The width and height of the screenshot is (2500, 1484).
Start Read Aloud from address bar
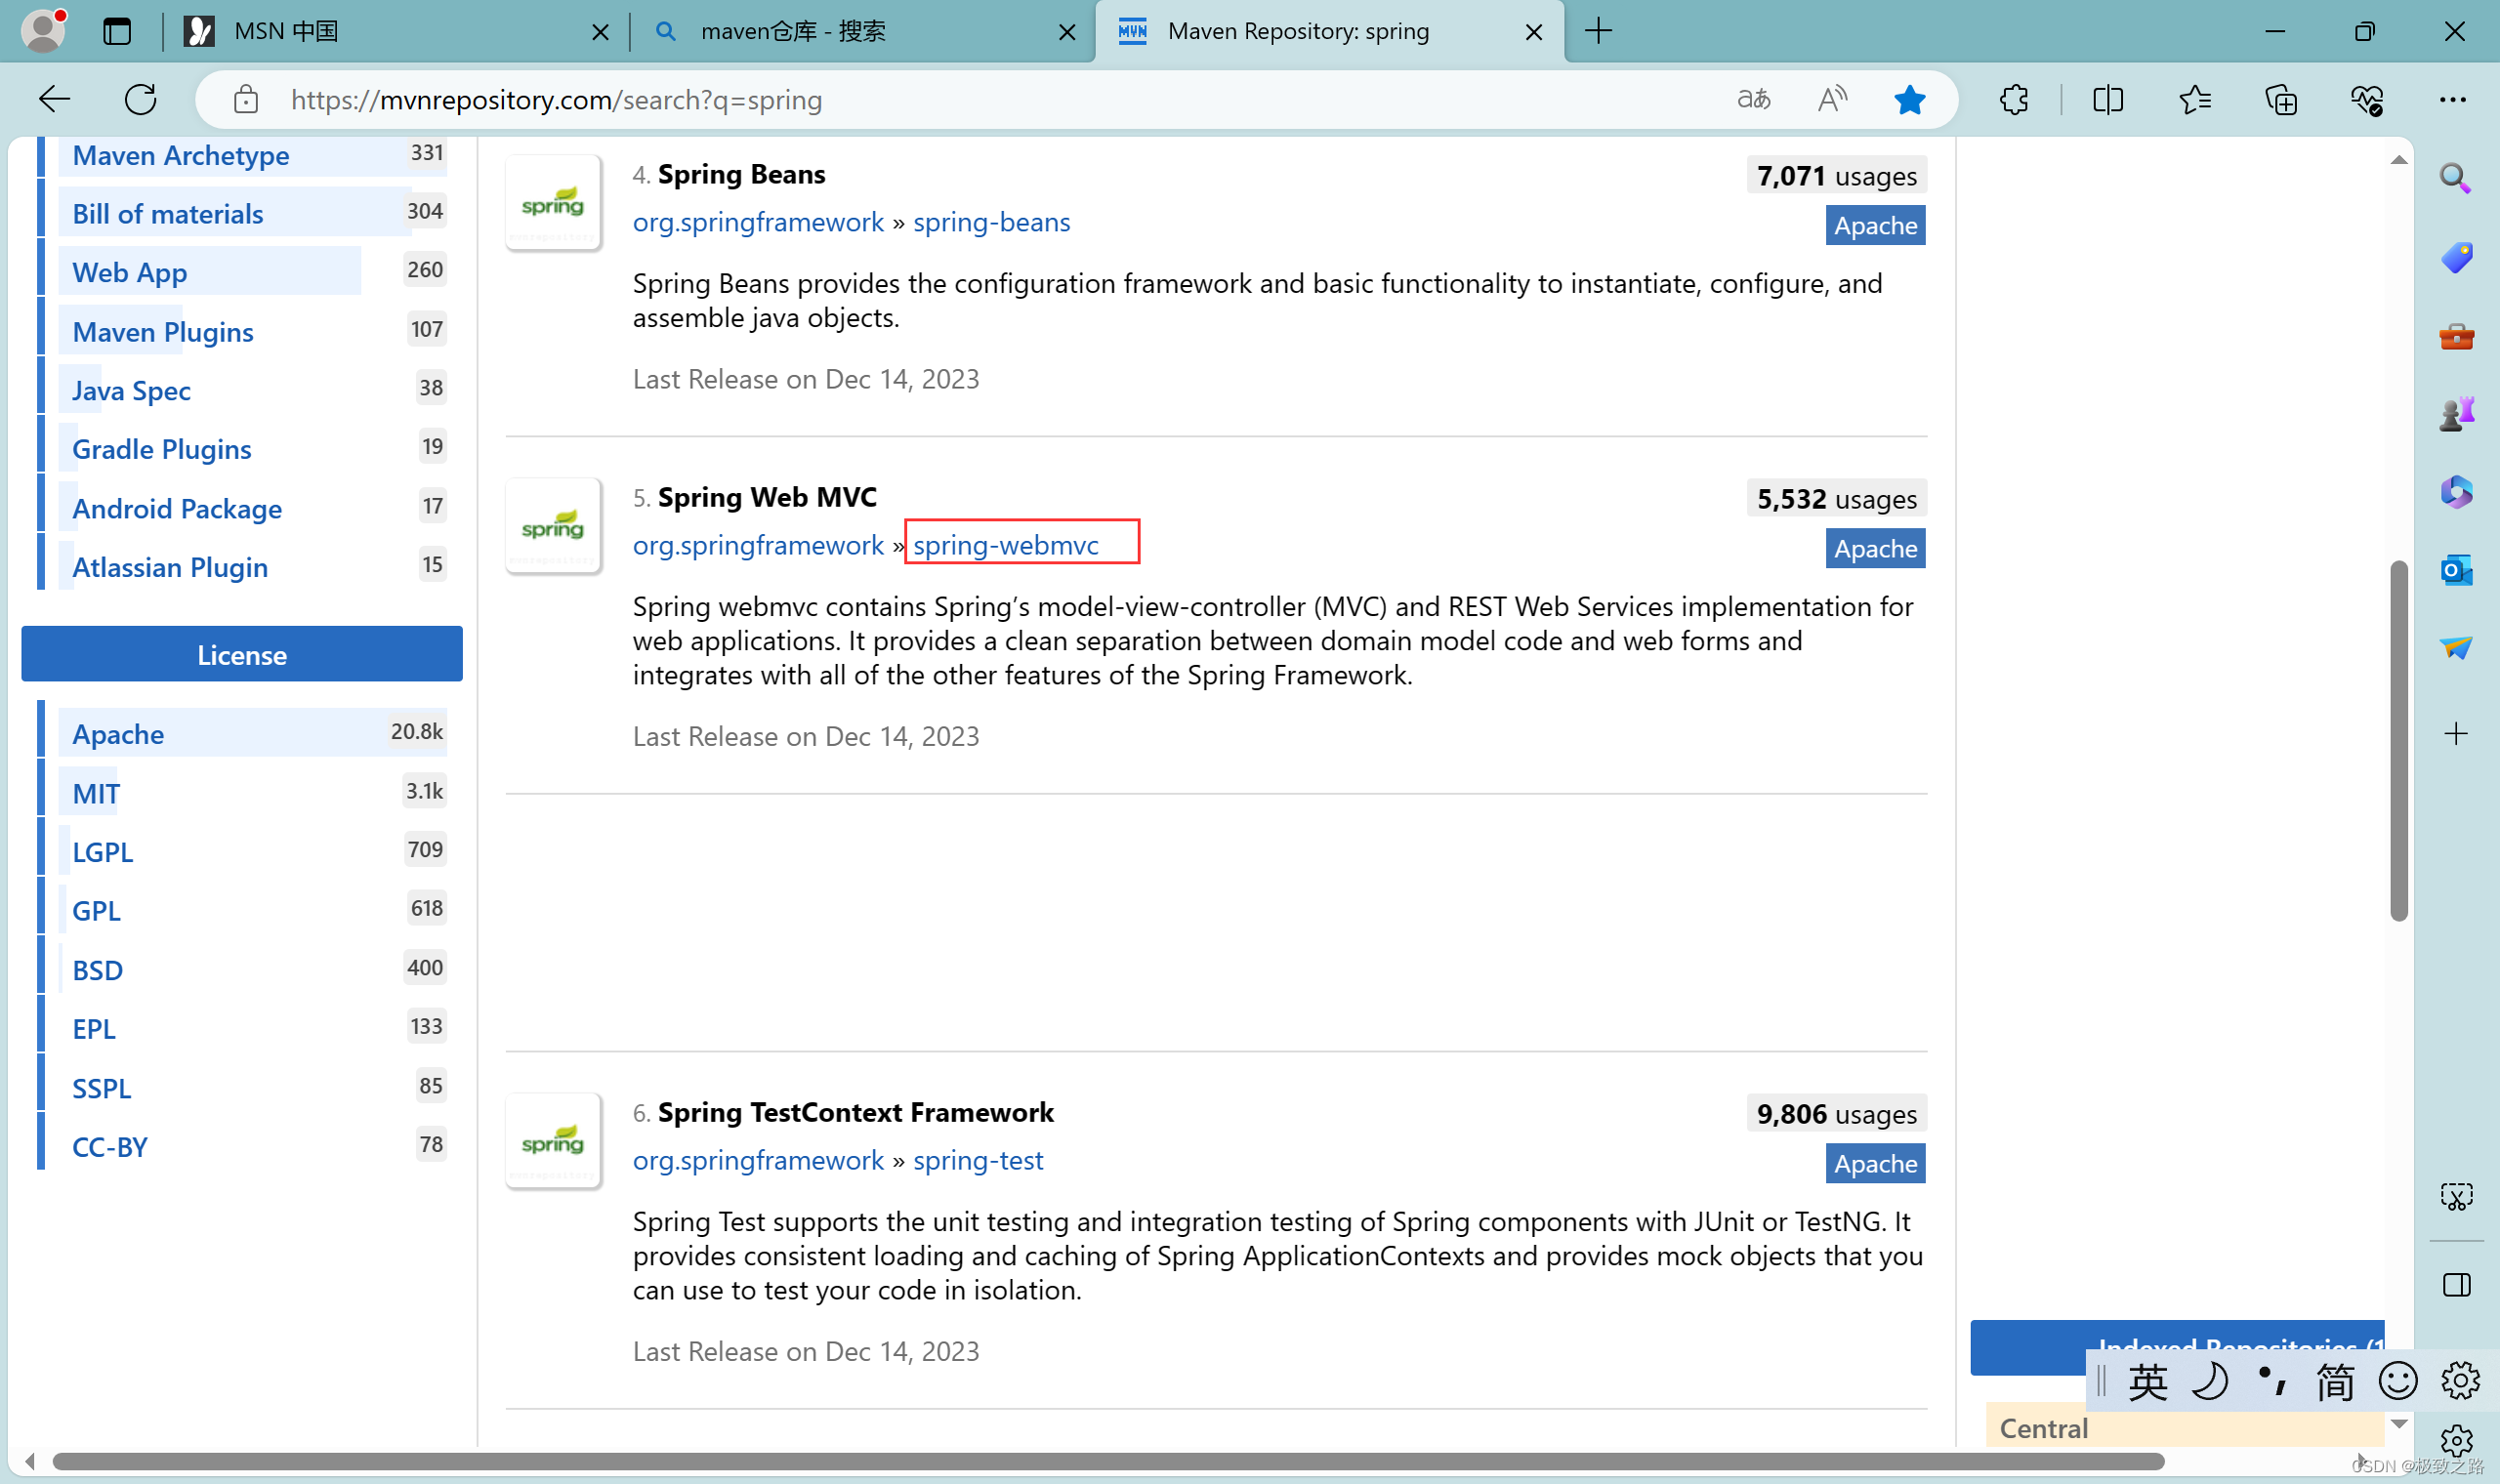pos(1832,99)
